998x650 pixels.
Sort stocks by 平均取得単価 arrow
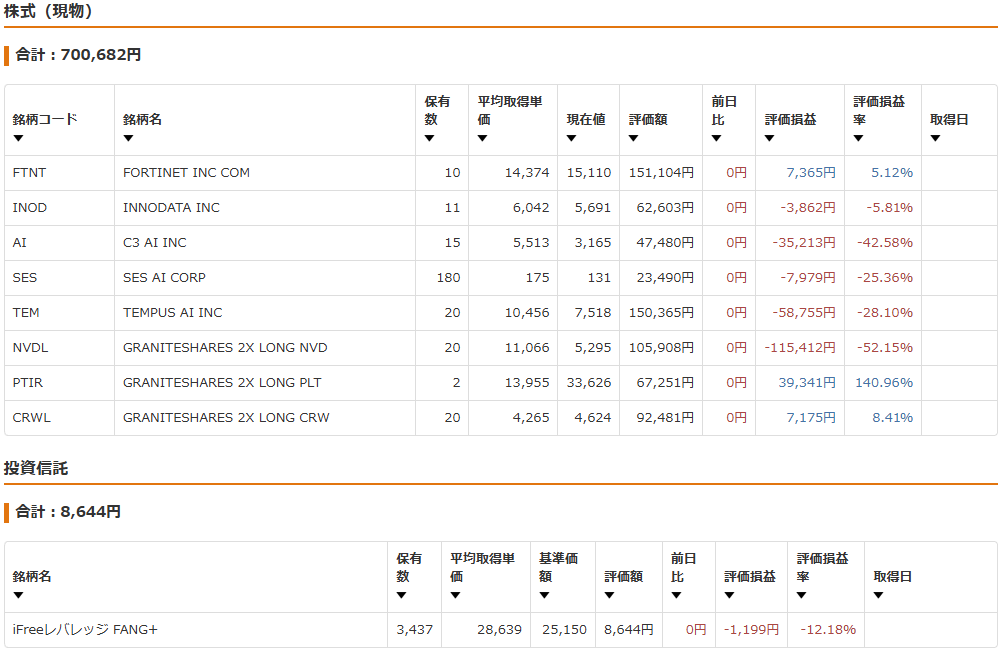click(x=482, y=138)
